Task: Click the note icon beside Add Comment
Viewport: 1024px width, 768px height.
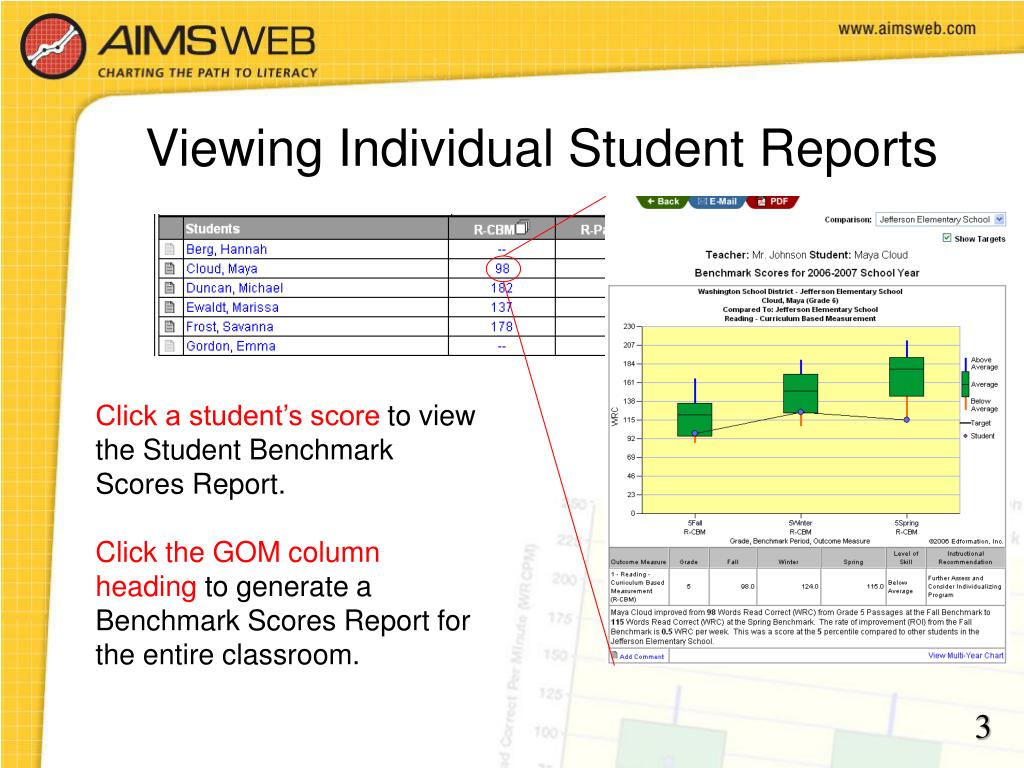Action: pyautogui.click(x=614, y=655)
